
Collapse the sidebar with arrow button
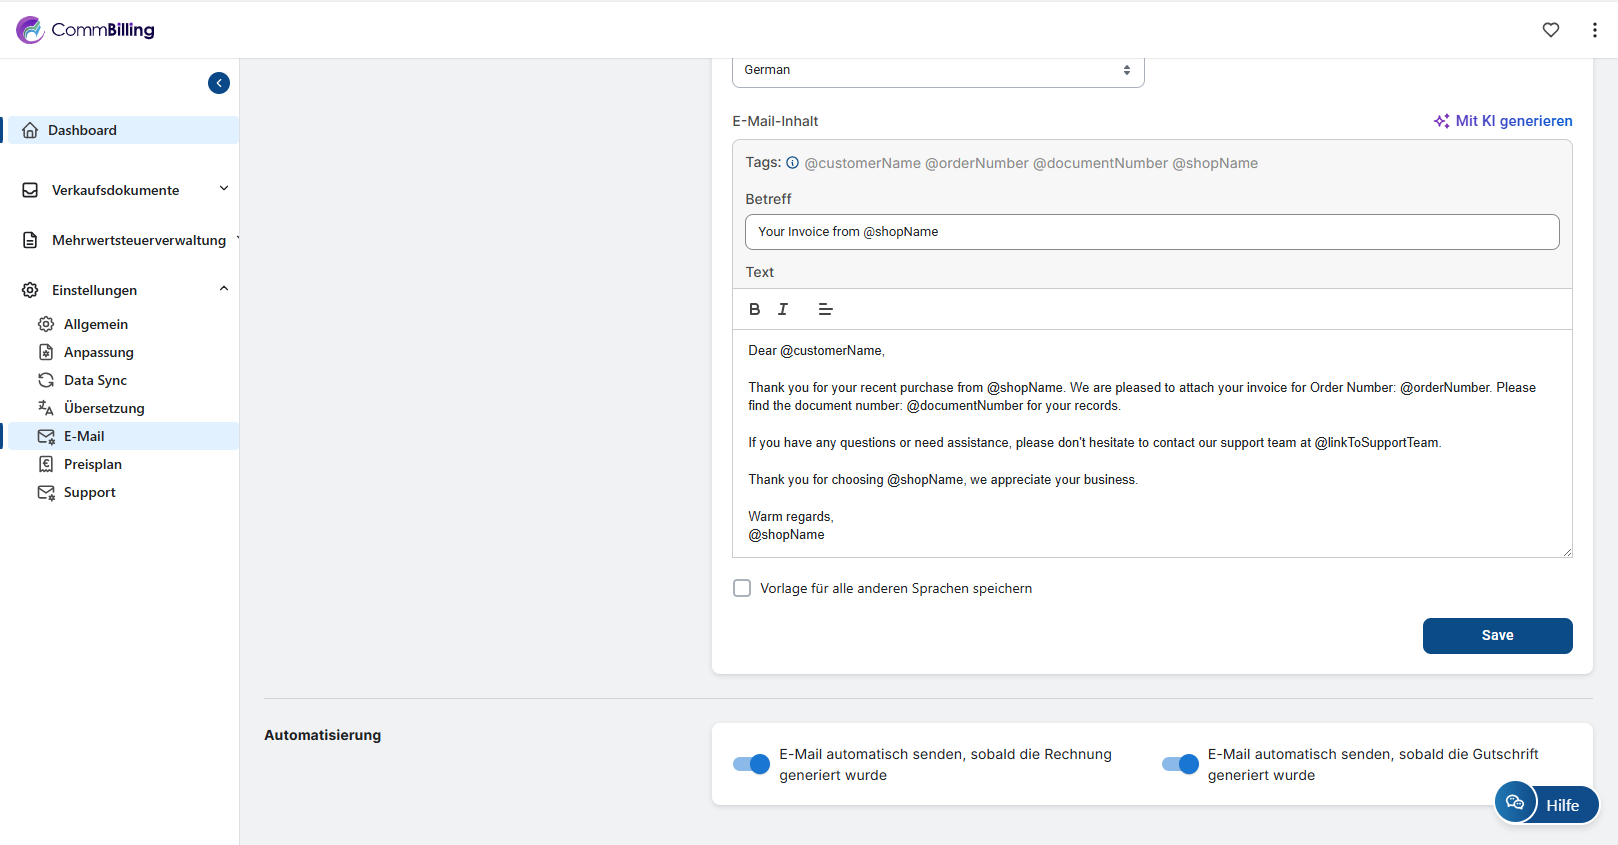pos(219,83)
